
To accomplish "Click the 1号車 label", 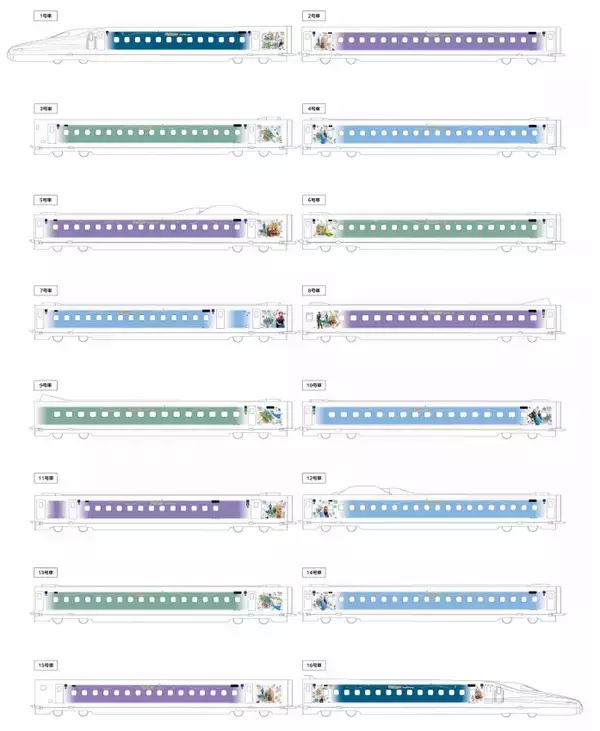I will [x=45, y=17].
